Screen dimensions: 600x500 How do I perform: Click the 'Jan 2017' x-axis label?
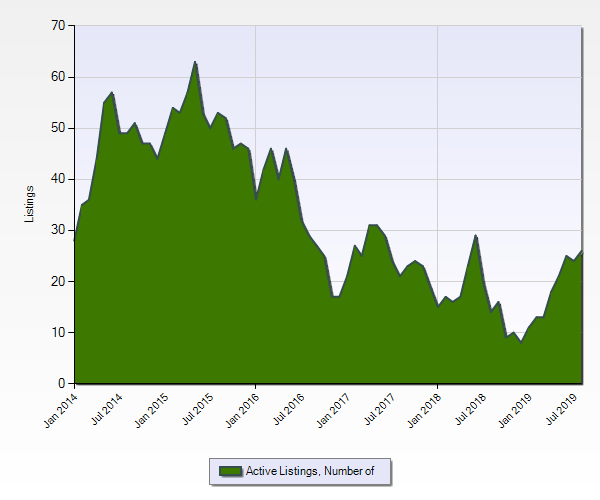[333, 410]
